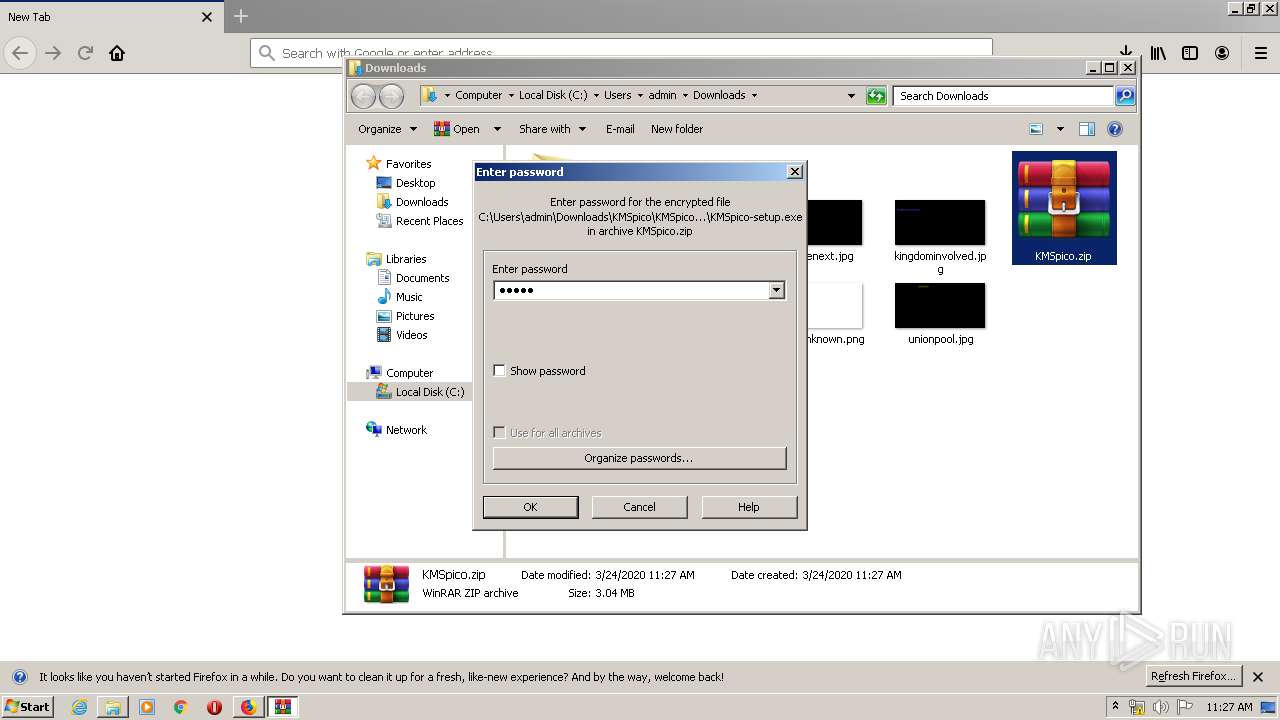Click Help in password dialog
Screen dimensions: 1280x720
(749, 507)
